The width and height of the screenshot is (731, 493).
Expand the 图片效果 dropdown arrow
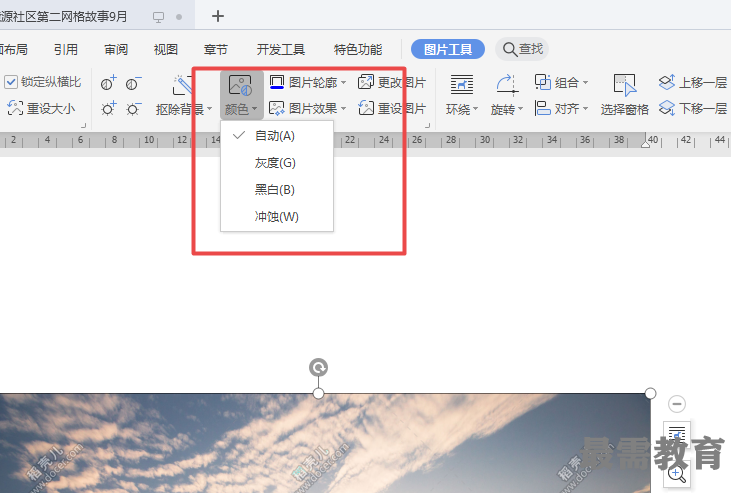point(344,109)
